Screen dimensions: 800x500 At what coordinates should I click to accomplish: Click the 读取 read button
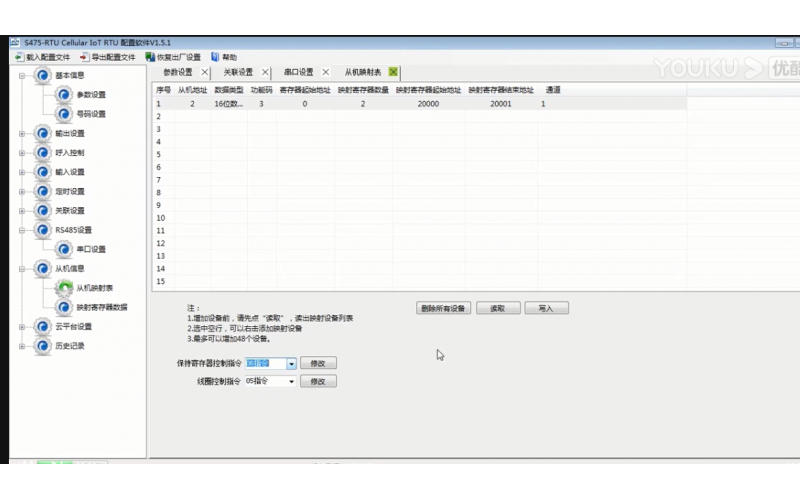point(498,308)
